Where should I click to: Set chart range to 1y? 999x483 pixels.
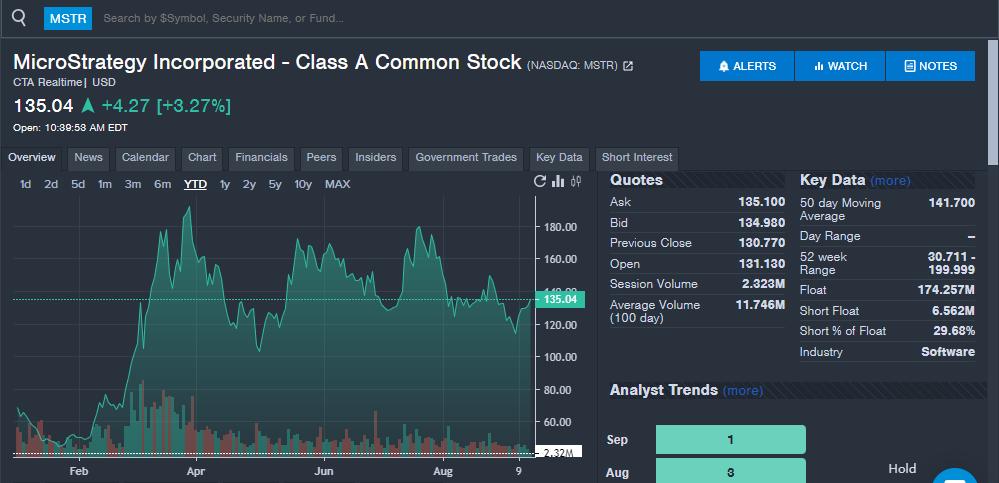224,184
